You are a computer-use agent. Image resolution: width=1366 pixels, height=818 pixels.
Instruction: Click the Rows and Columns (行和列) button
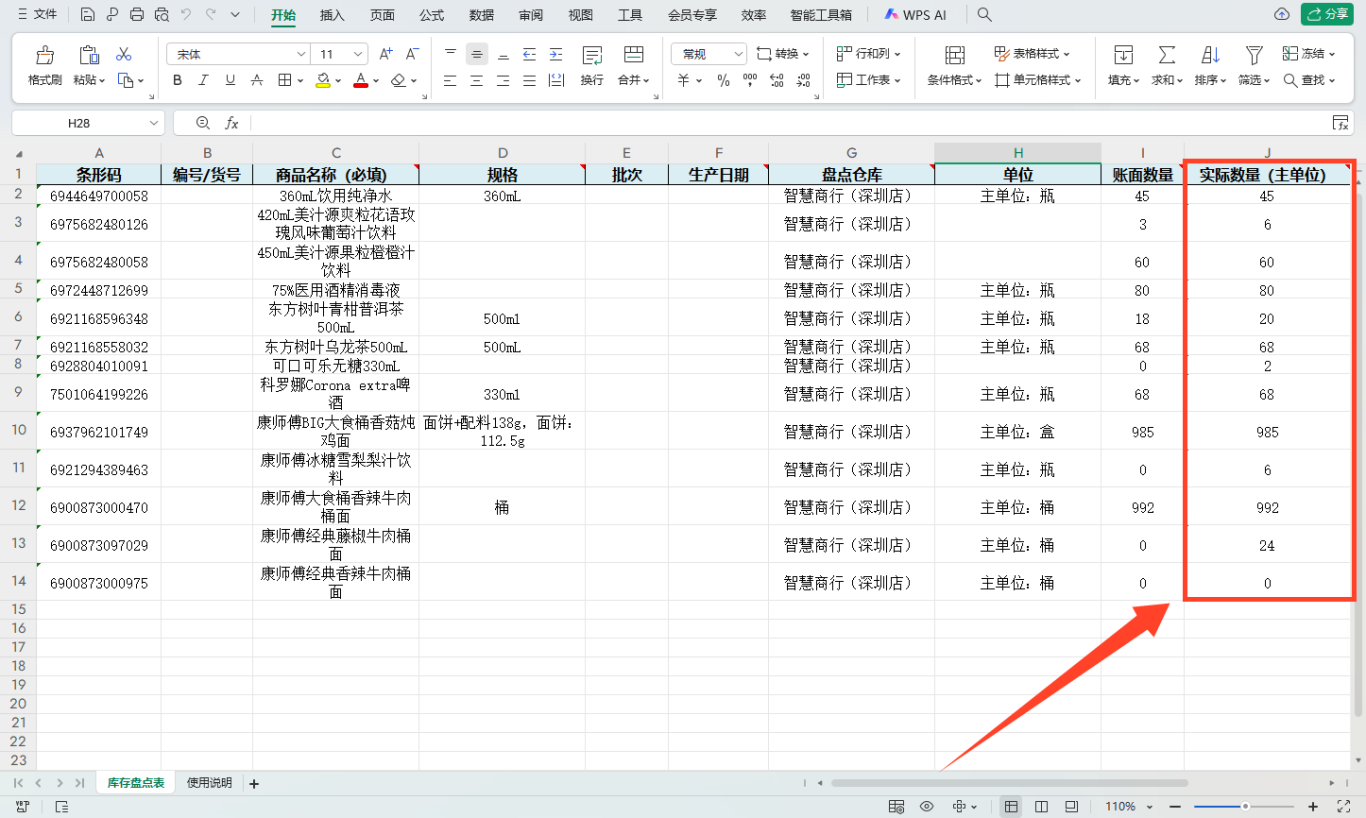[x=868, y=54]
